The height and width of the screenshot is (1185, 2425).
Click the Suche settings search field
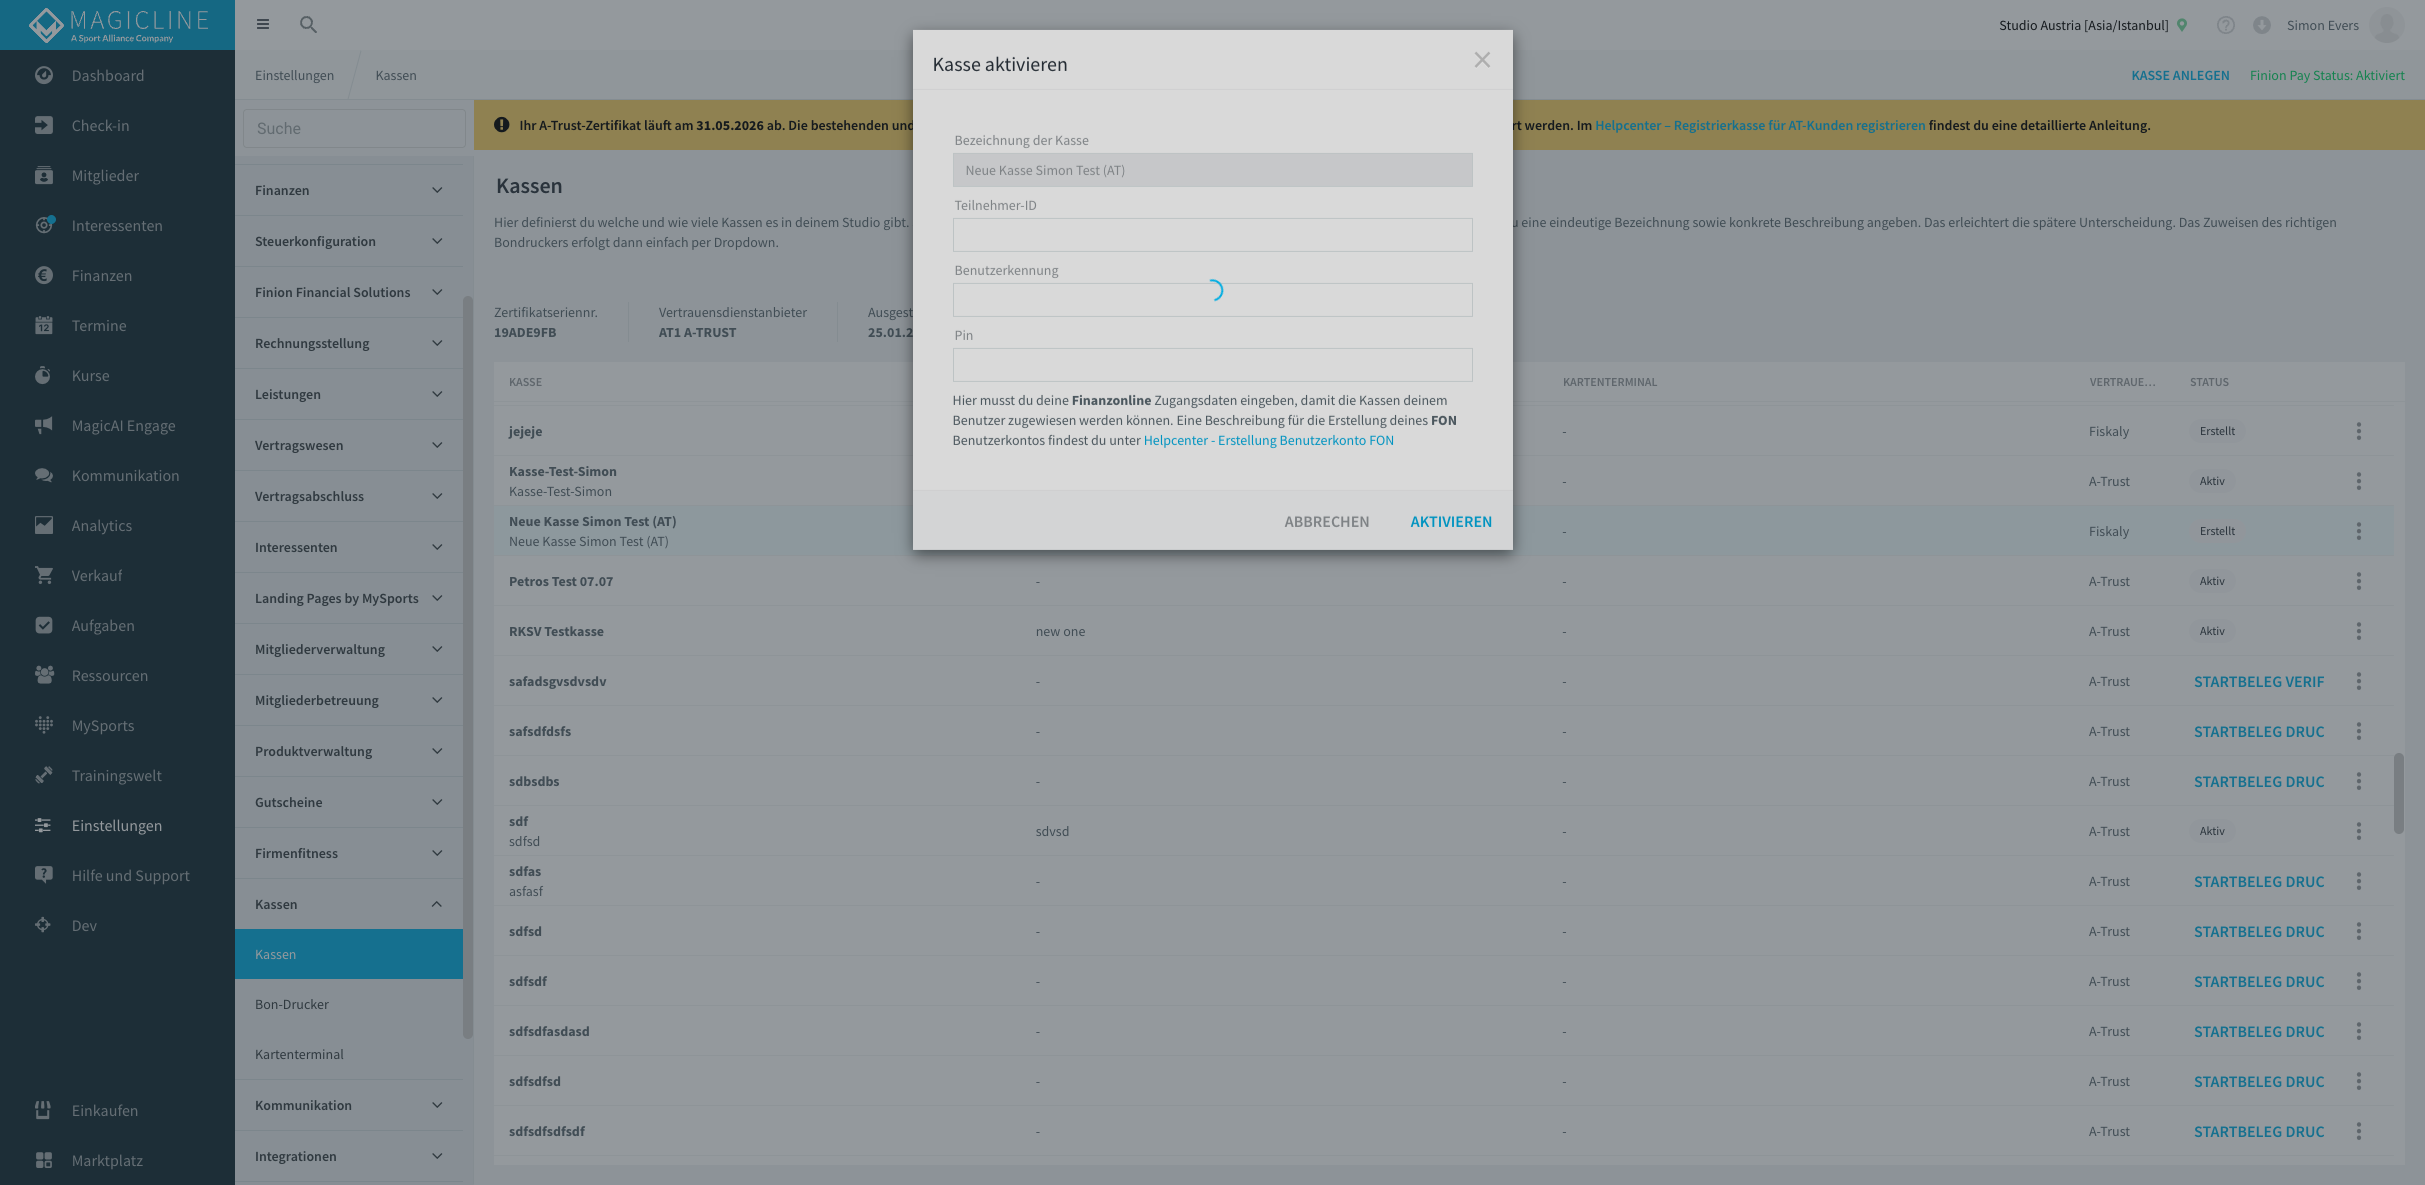(354, 128)
